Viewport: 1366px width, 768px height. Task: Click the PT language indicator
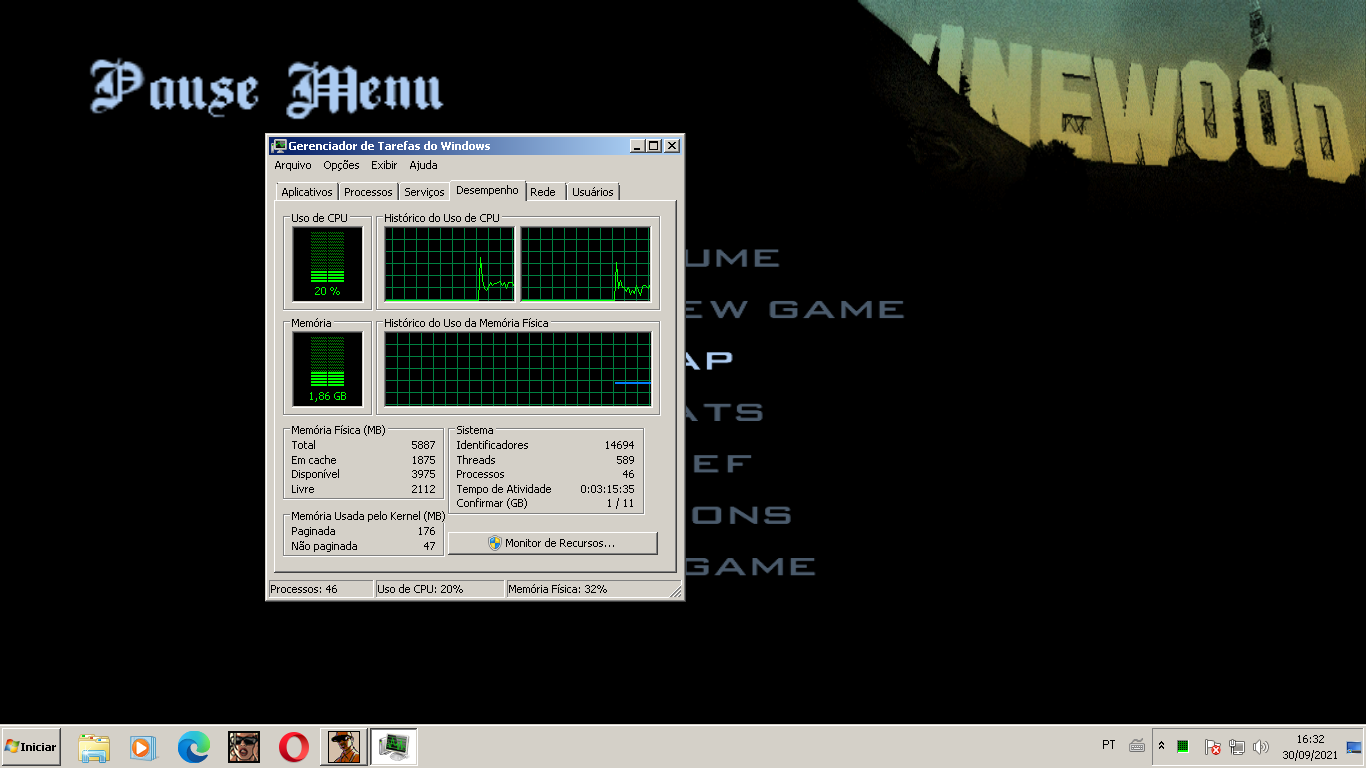tap(1109, 745)
